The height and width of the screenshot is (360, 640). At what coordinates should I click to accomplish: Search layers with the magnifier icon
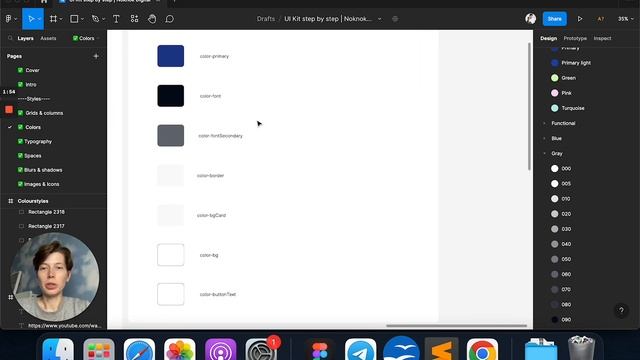(x=10, y=38)
